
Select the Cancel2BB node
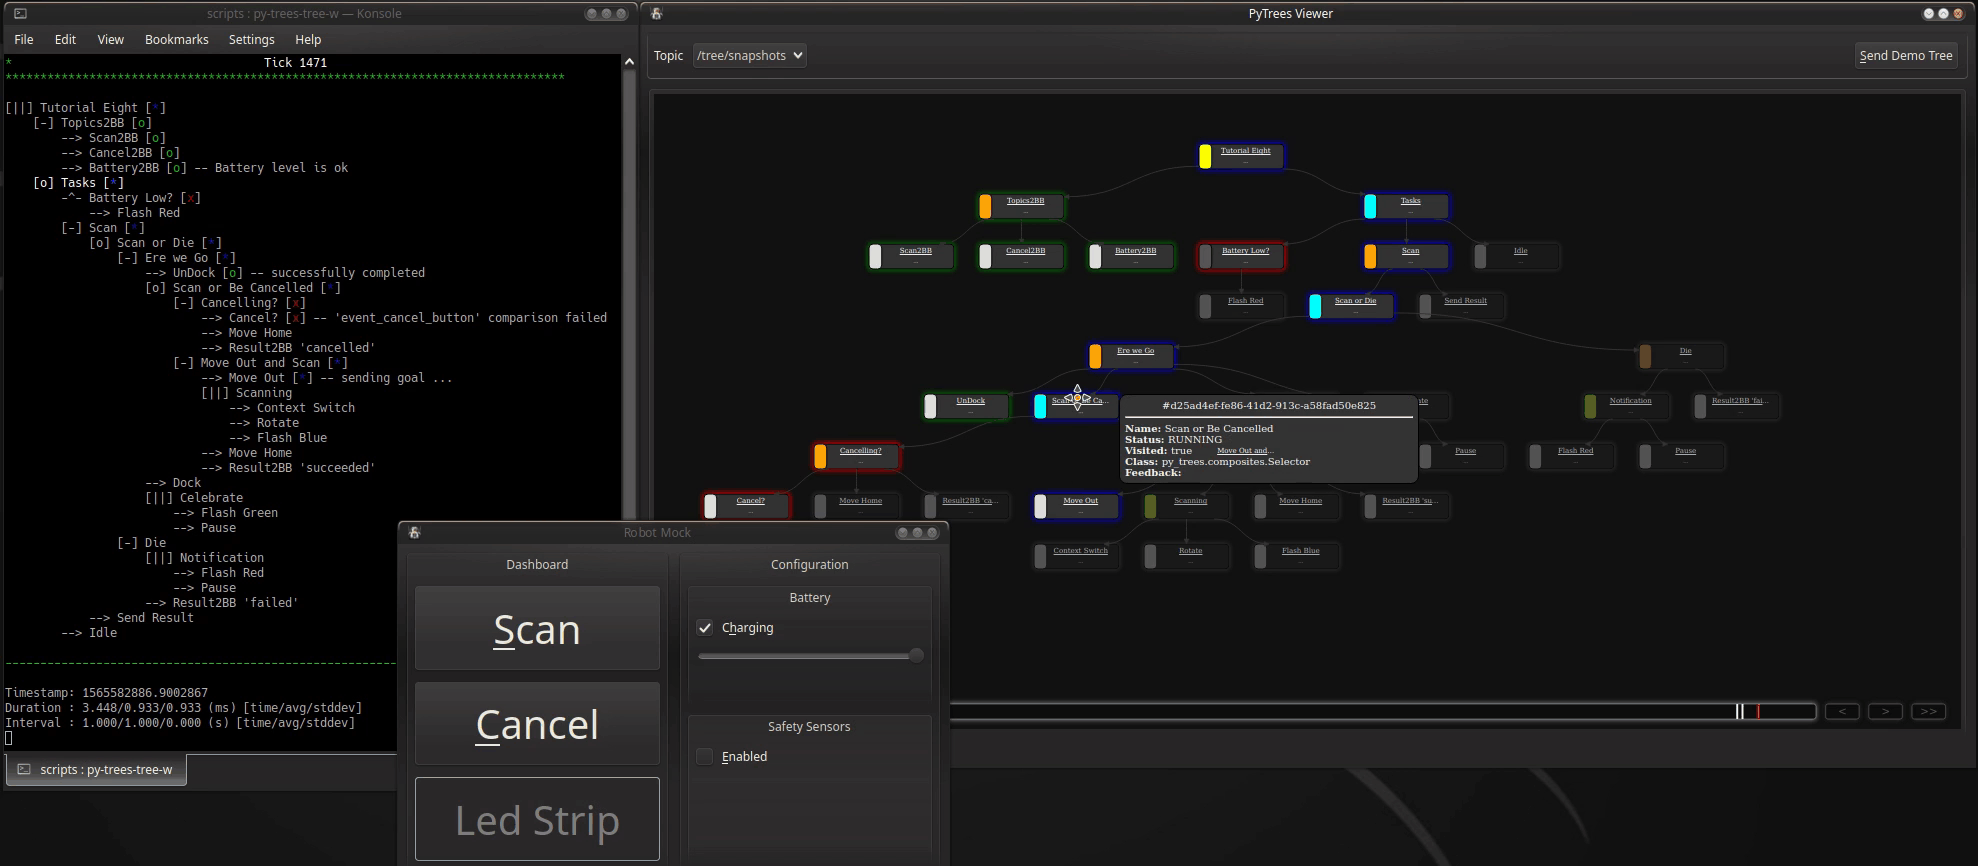pos(1021,256)
